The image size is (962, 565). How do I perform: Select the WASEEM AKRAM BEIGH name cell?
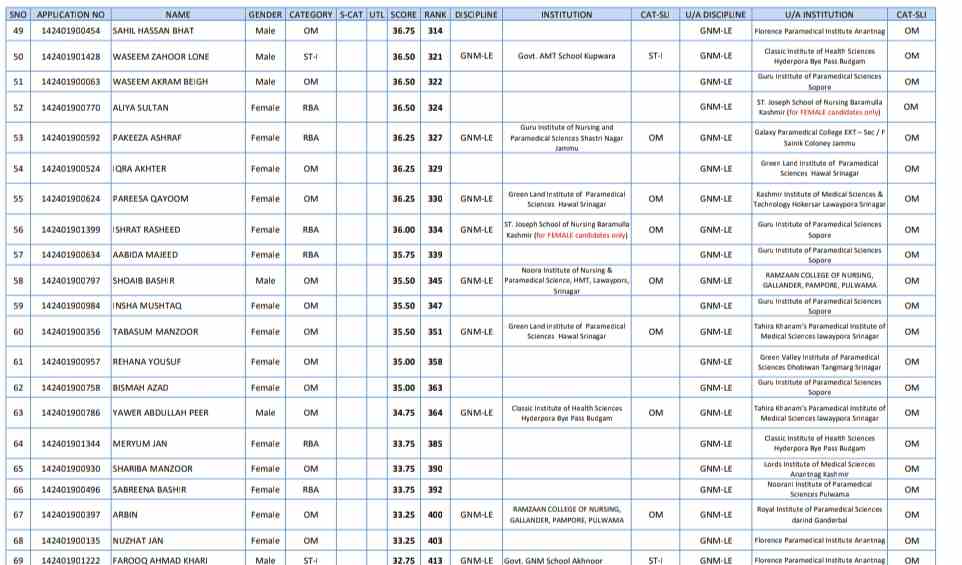click(160, 82)
